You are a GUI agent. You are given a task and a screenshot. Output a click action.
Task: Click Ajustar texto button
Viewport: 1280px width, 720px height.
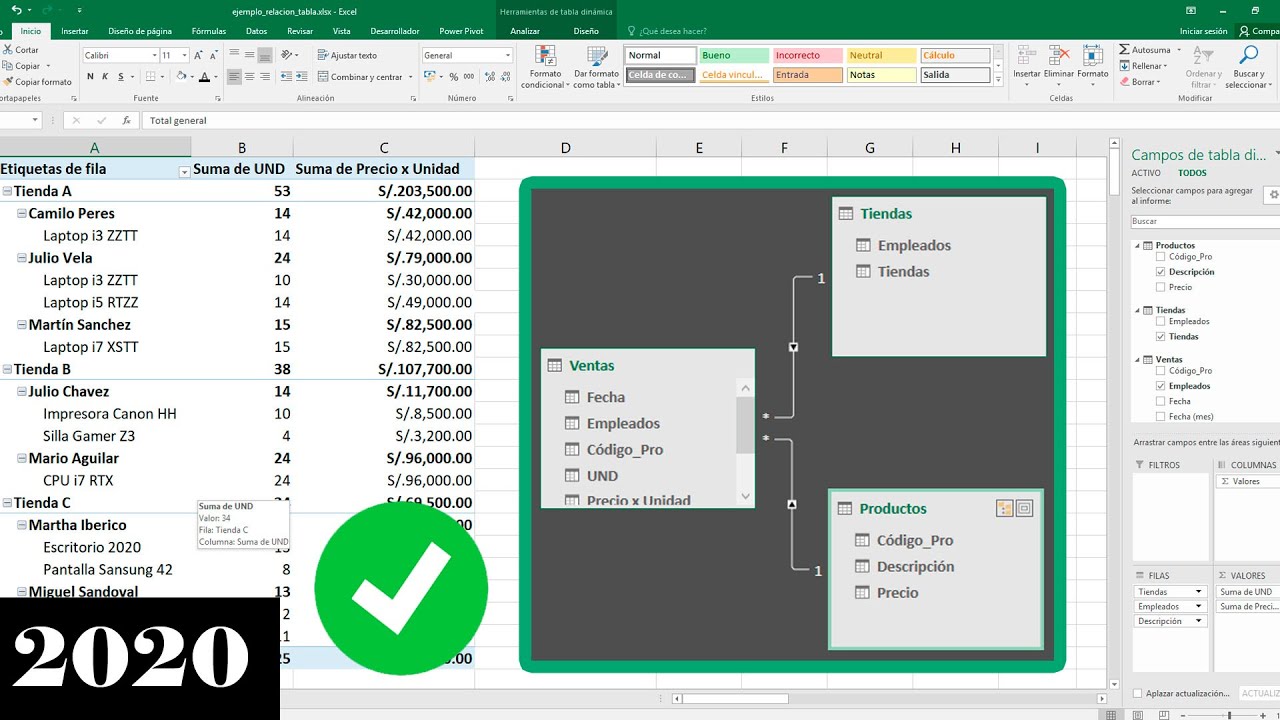click(x=347, y=55)
